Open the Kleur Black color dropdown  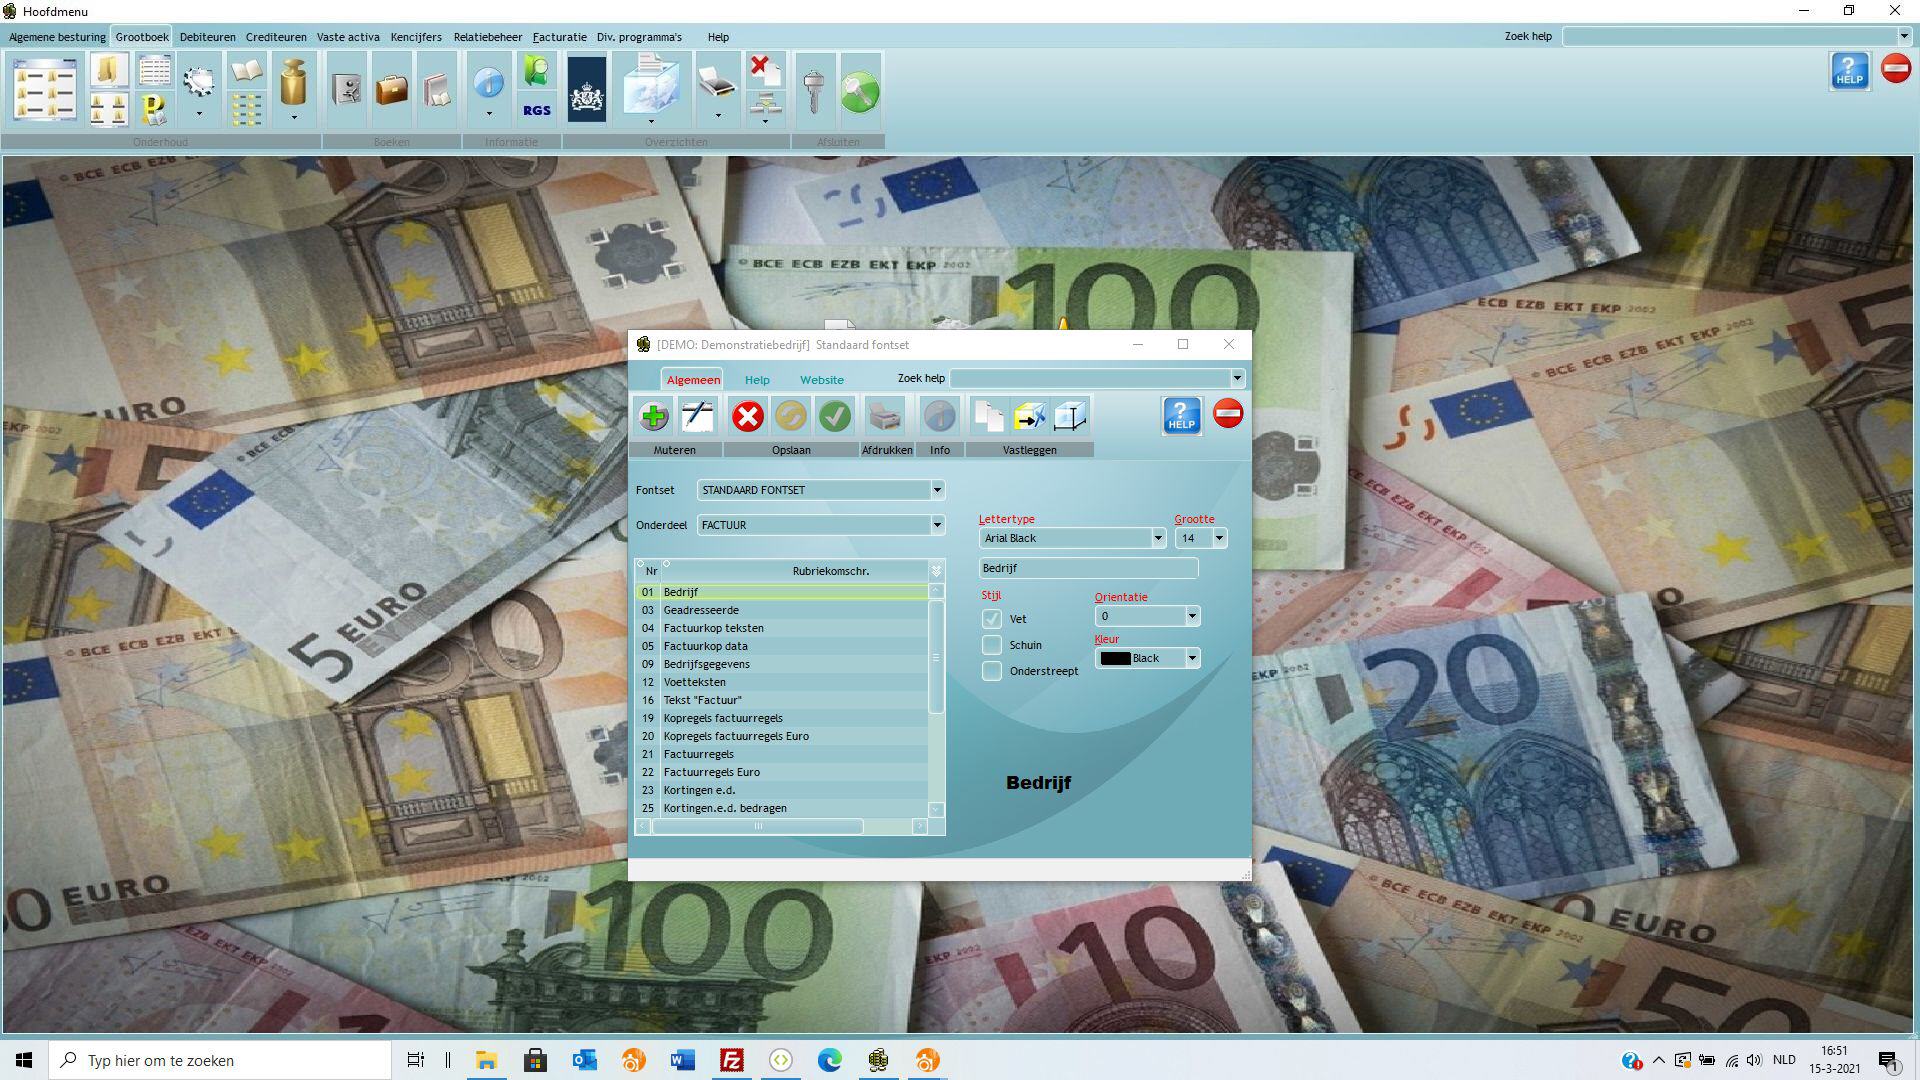(x=1192, y=658)
